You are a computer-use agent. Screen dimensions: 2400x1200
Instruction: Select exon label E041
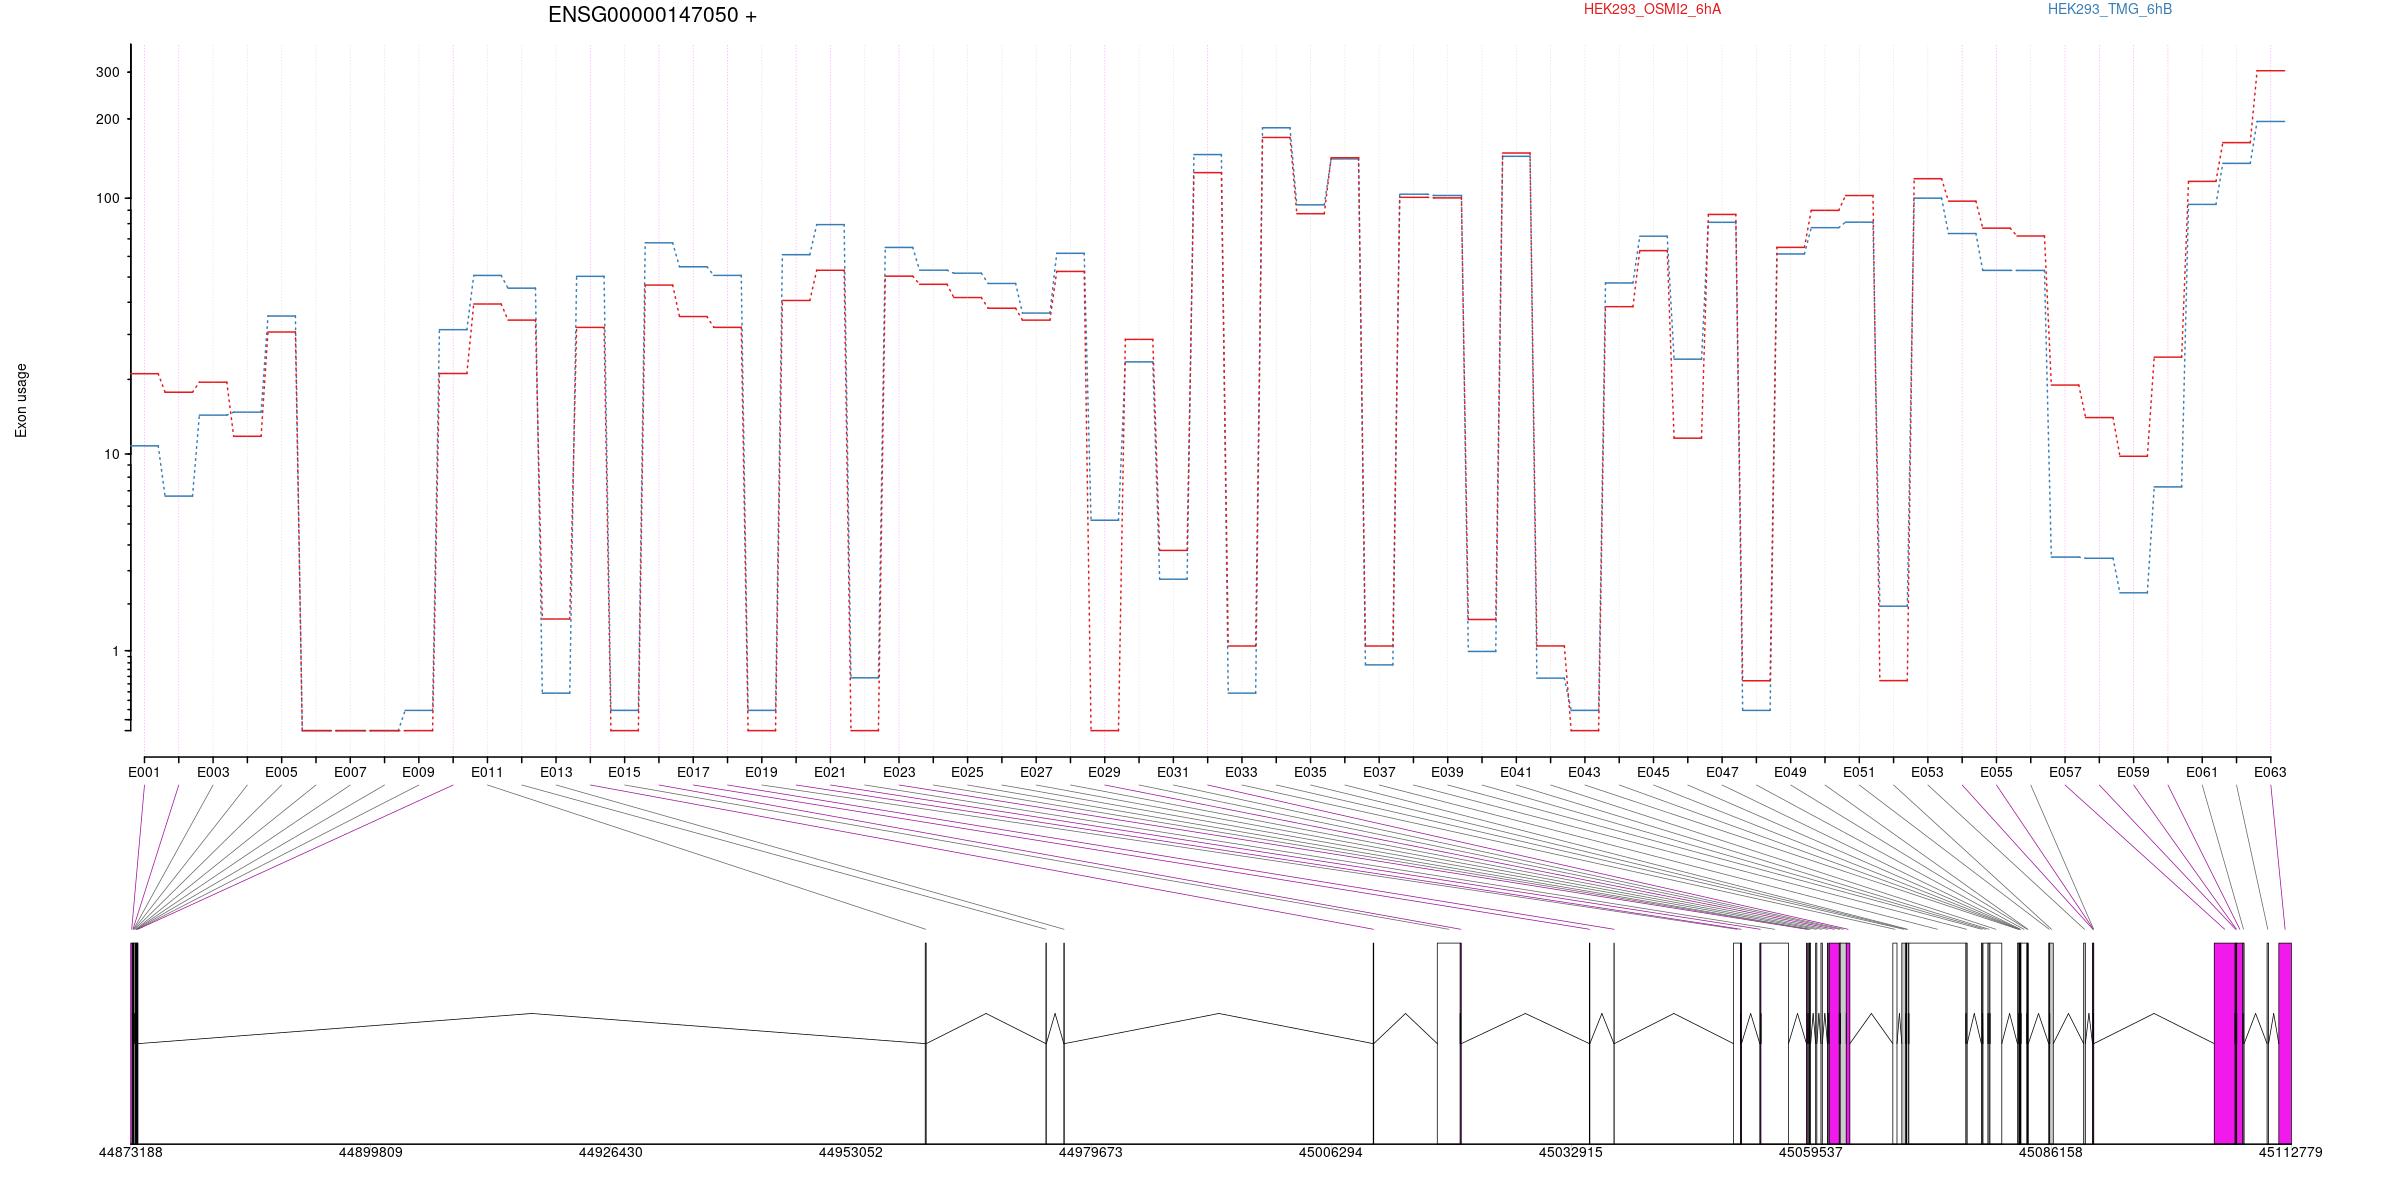pos(1516,772)
